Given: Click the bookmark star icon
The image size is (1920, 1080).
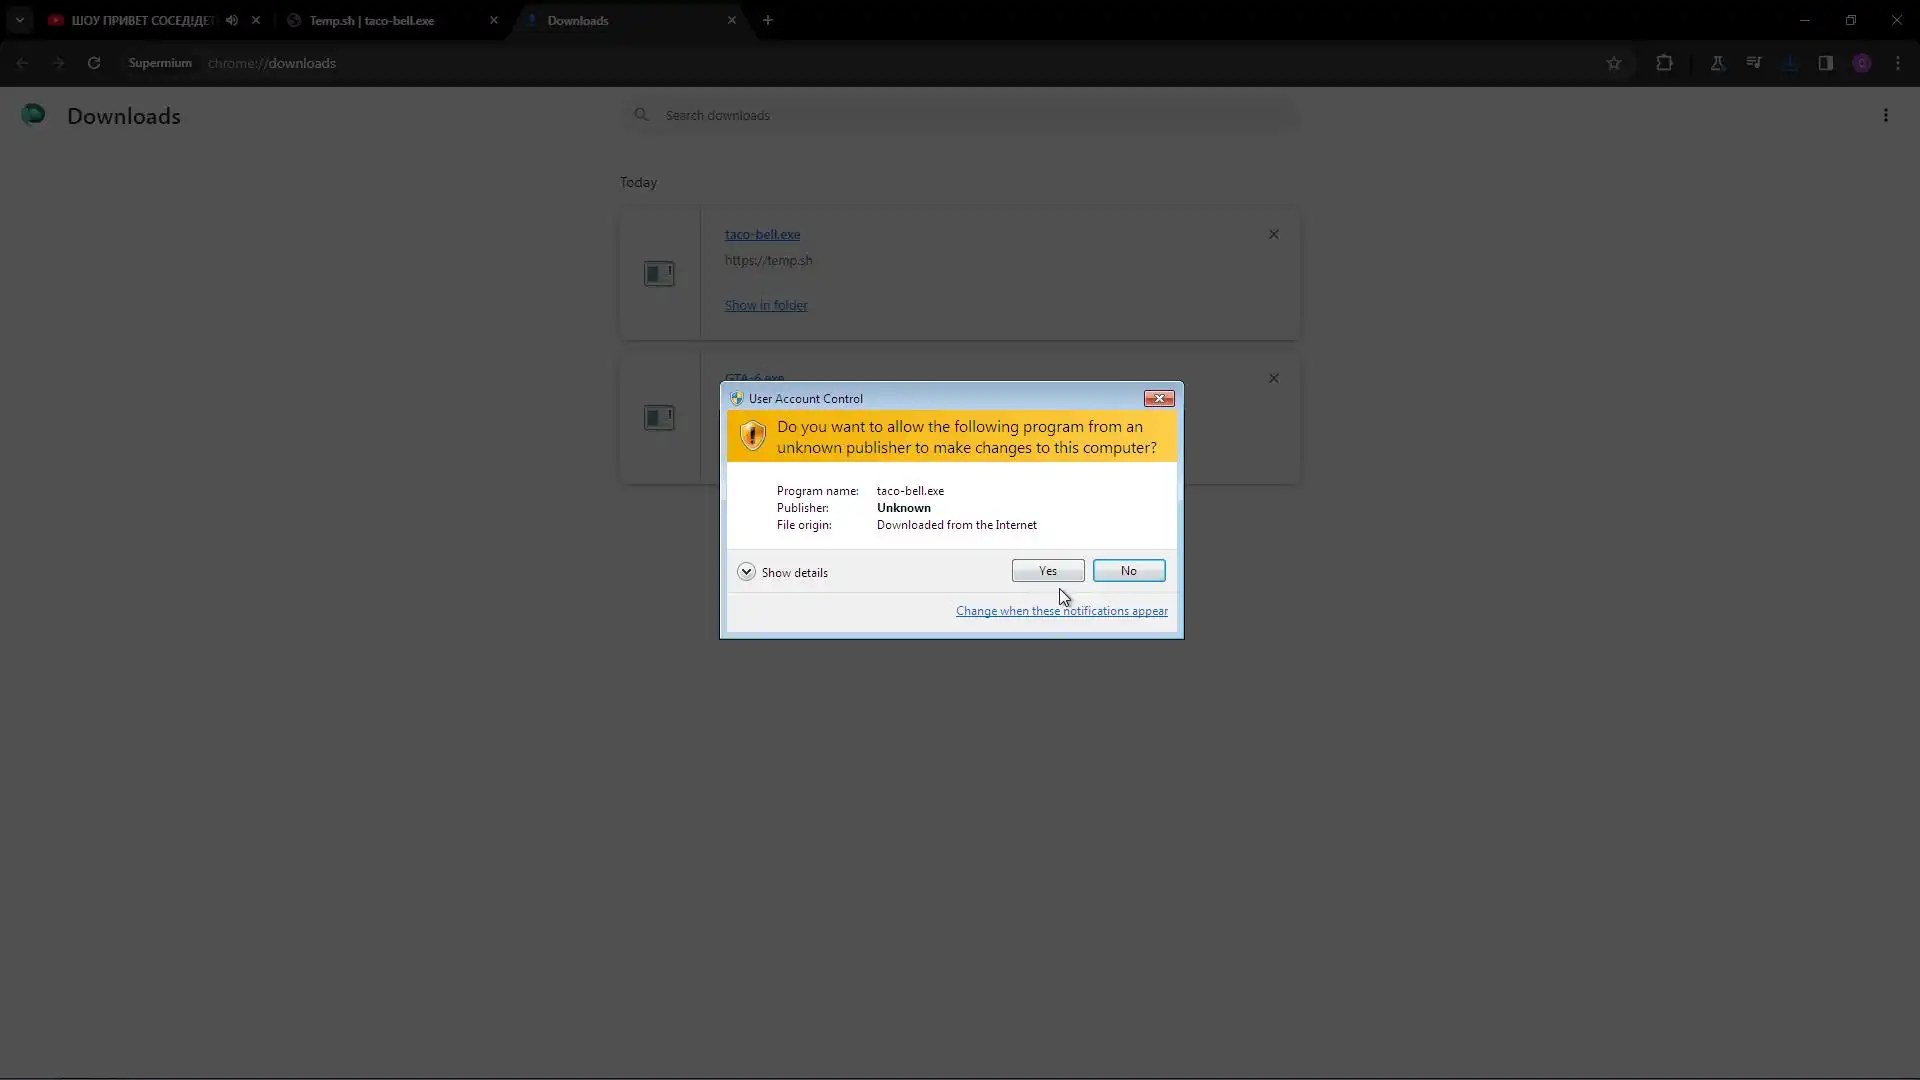Looking at the screenshot, I should pos(1613,63).
